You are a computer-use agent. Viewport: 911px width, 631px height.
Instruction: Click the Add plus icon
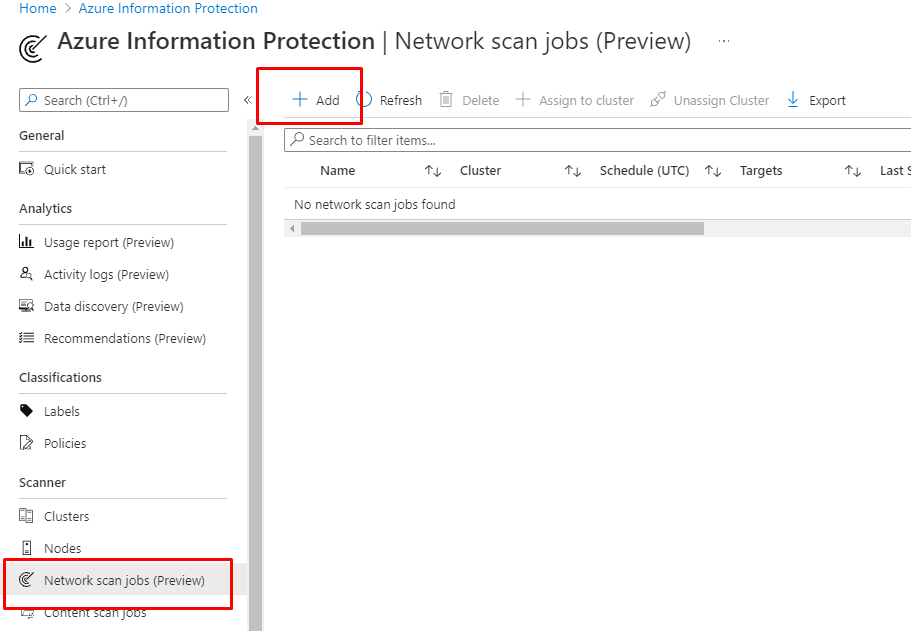299,100
